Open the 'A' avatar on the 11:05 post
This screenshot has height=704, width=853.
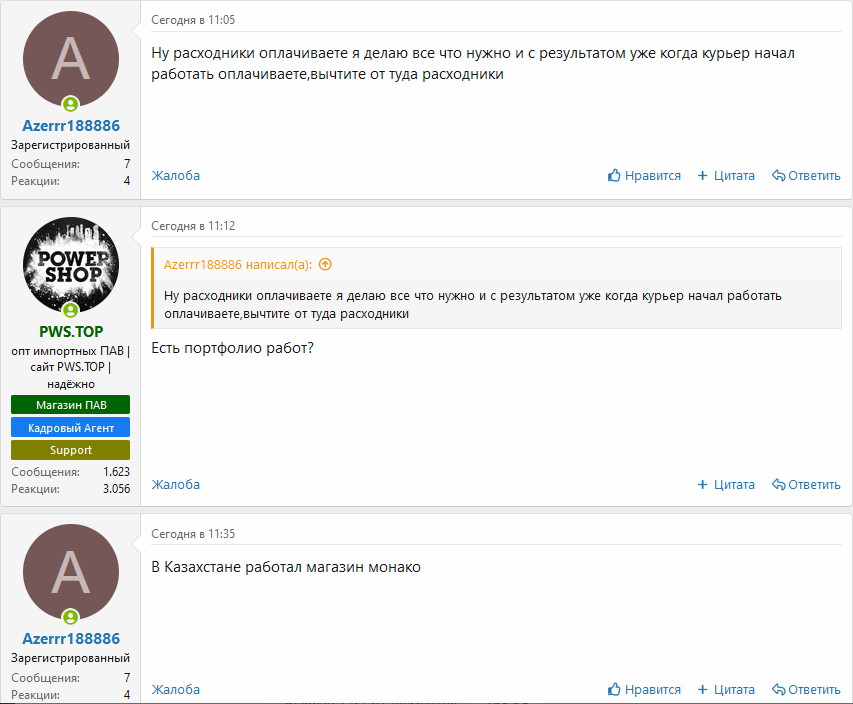point(70,59)
